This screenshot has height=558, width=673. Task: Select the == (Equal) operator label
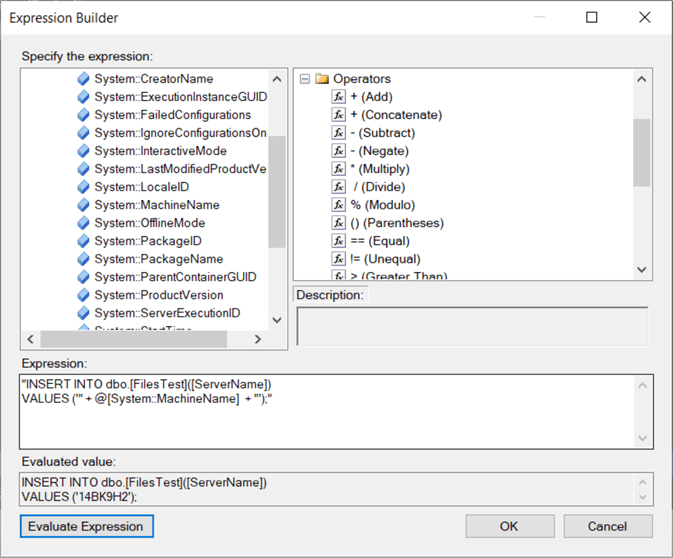pyautogui.click(x=380, y=241)
